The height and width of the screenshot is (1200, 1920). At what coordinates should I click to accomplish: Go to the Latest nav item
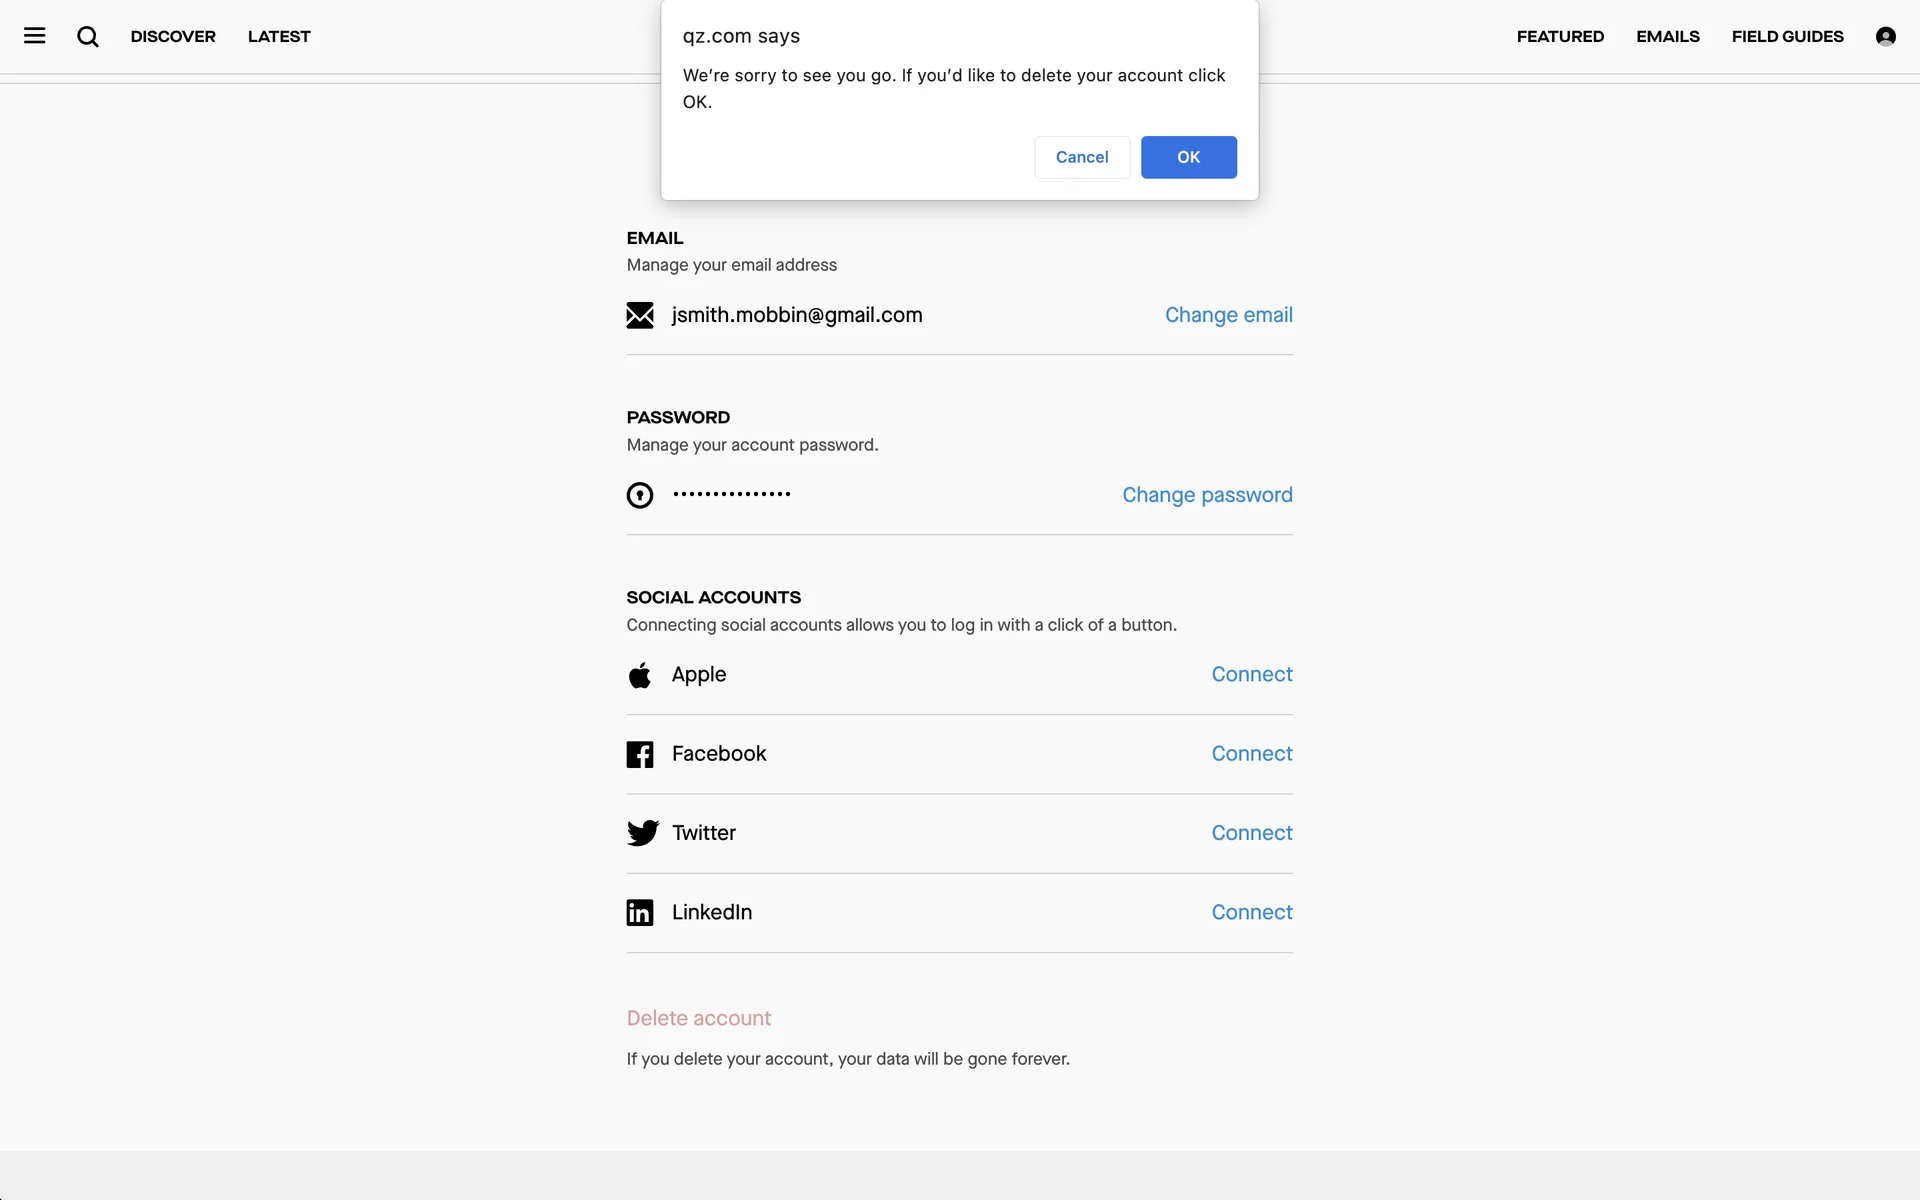tap(279, 36)
